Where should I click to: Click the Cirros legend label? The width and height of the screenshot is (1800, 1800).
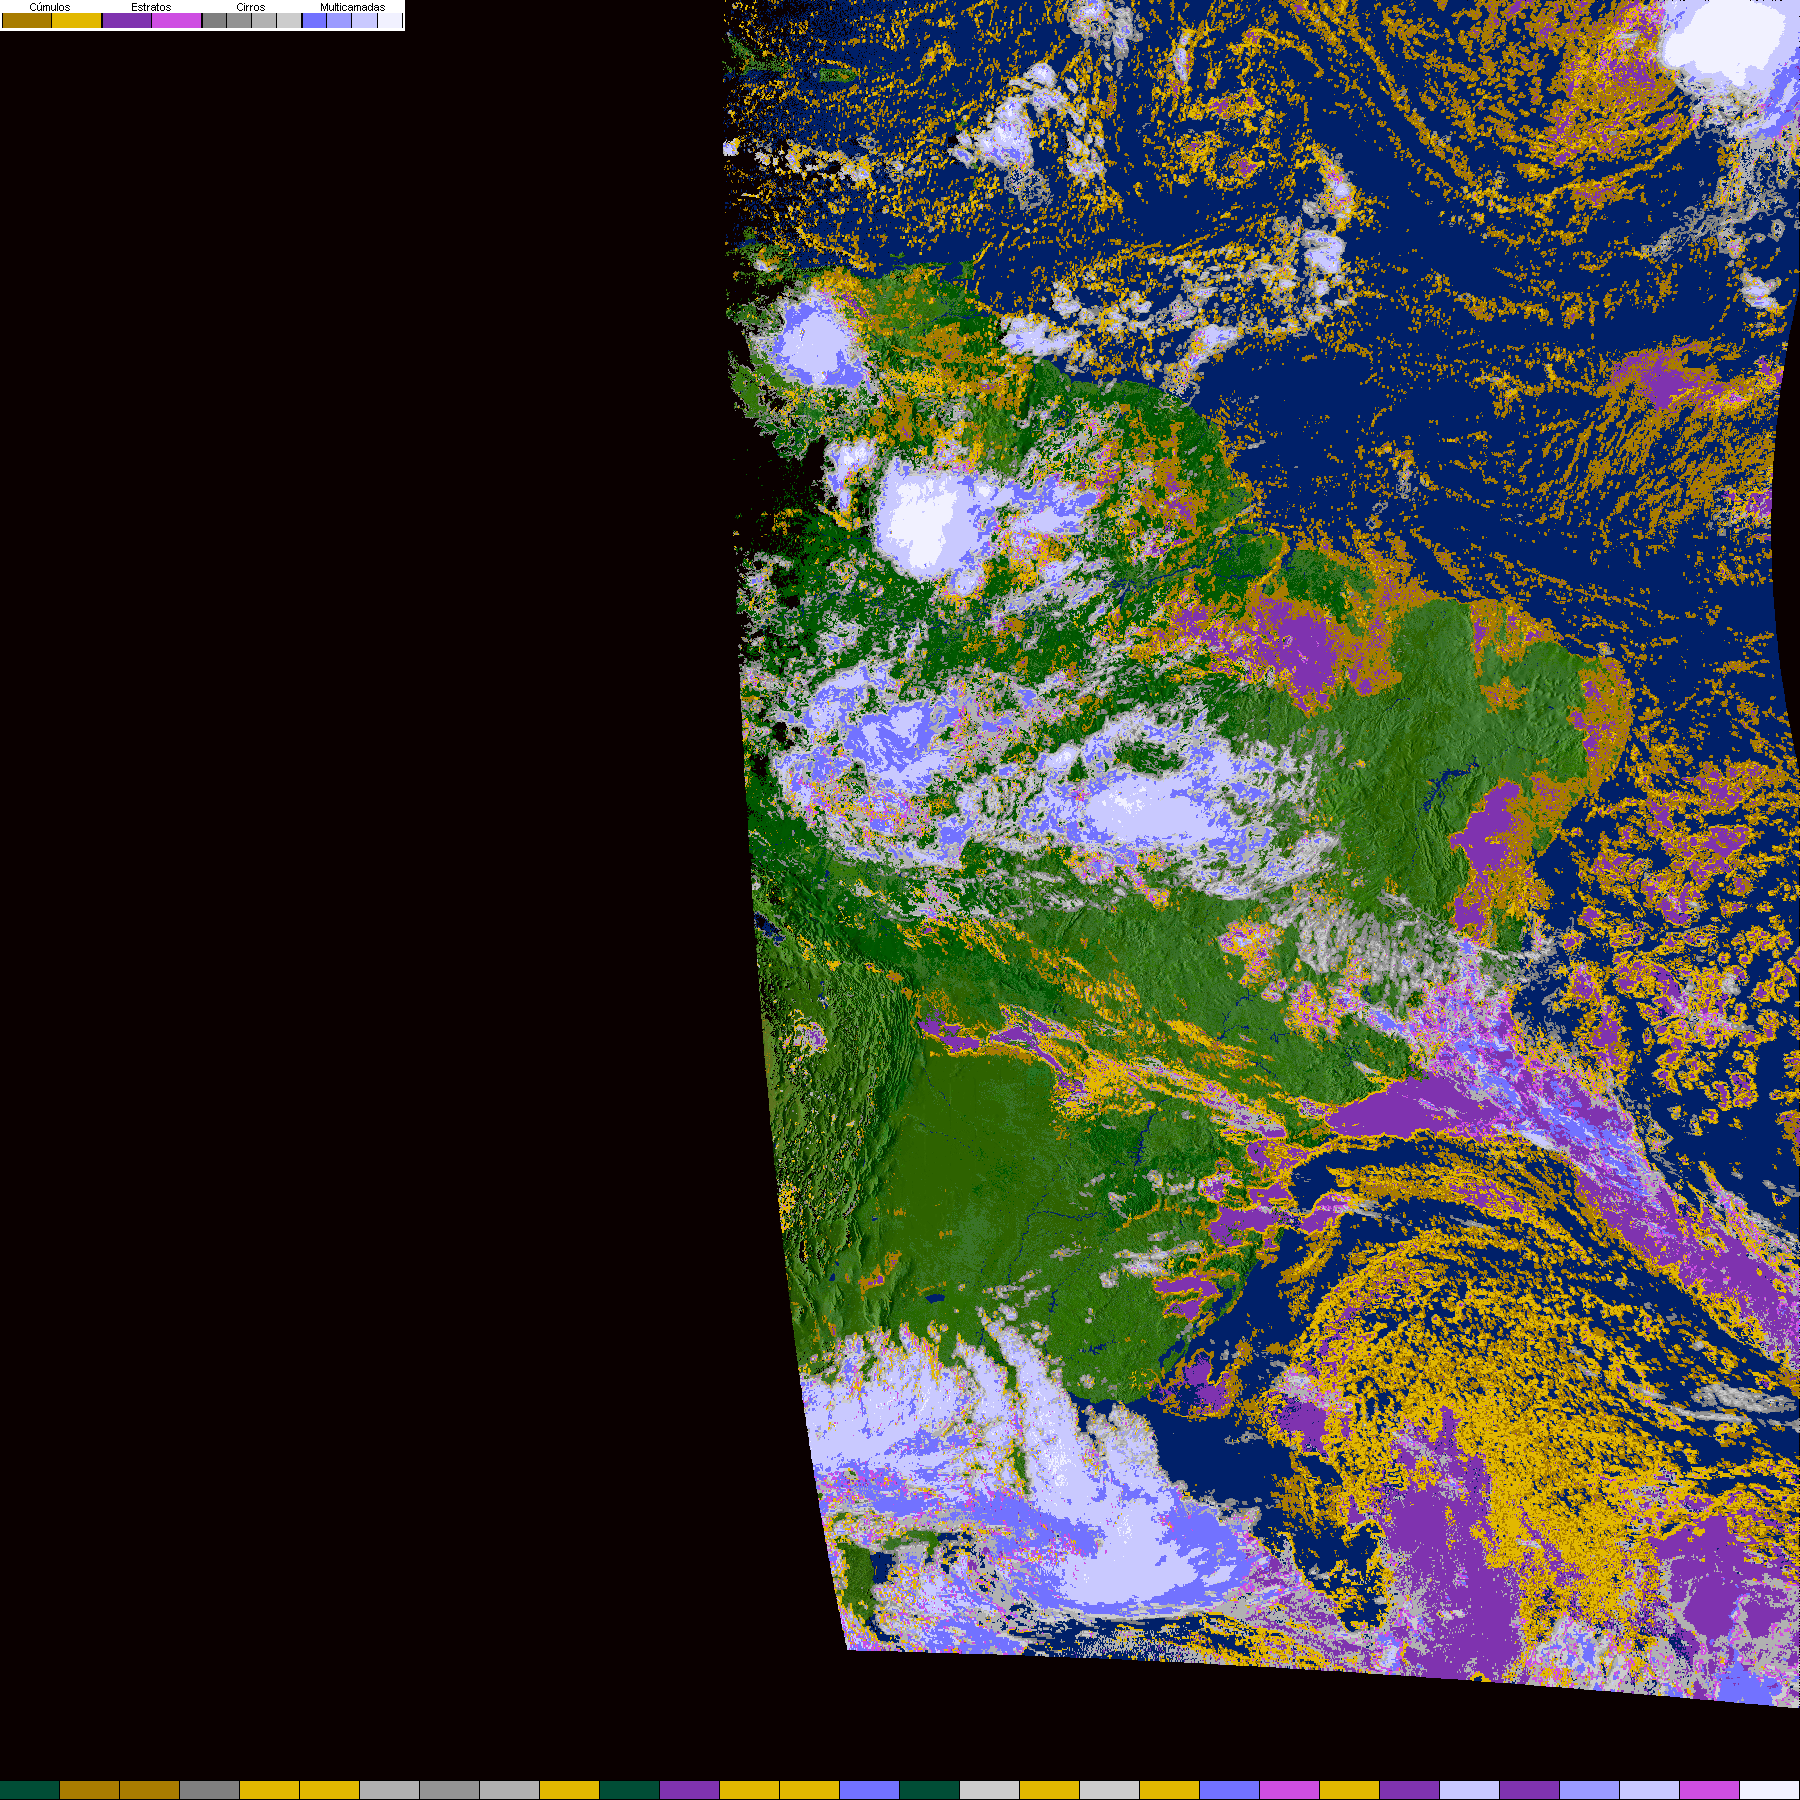coord(251,7)
